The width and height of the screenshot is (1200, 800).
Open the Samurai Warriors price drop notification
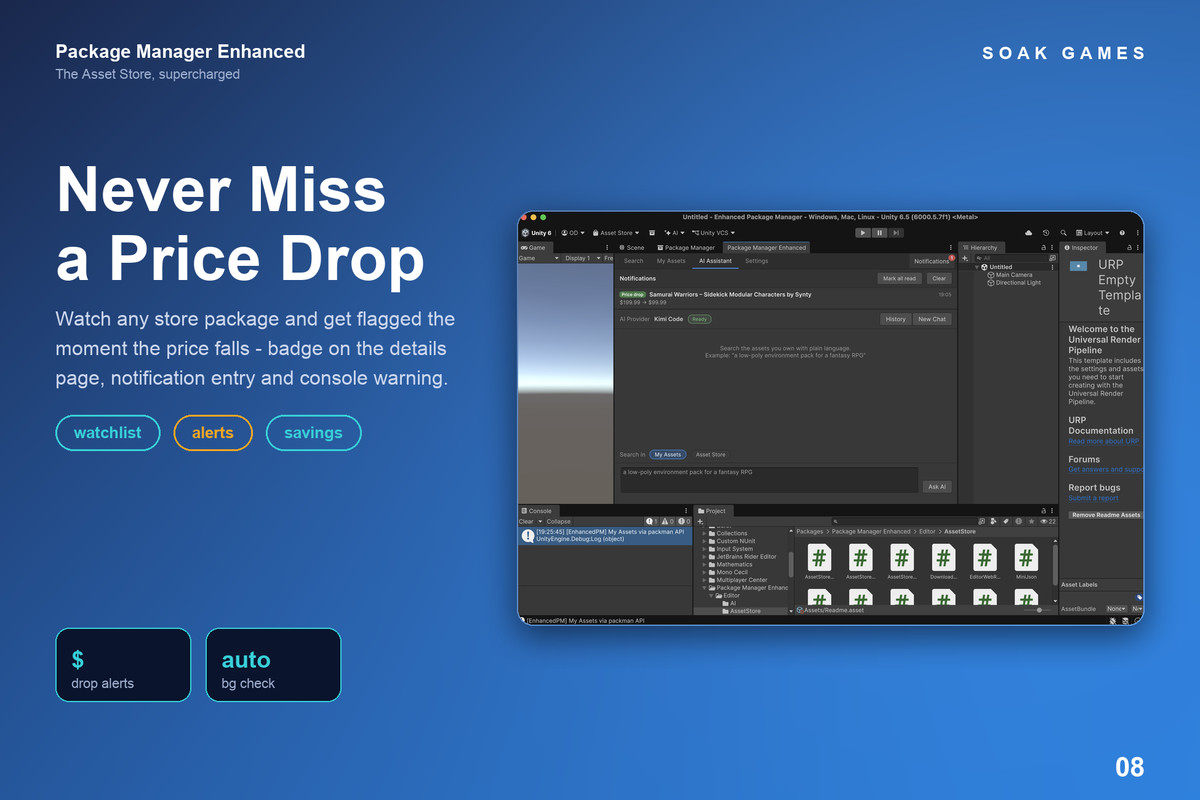786,298
